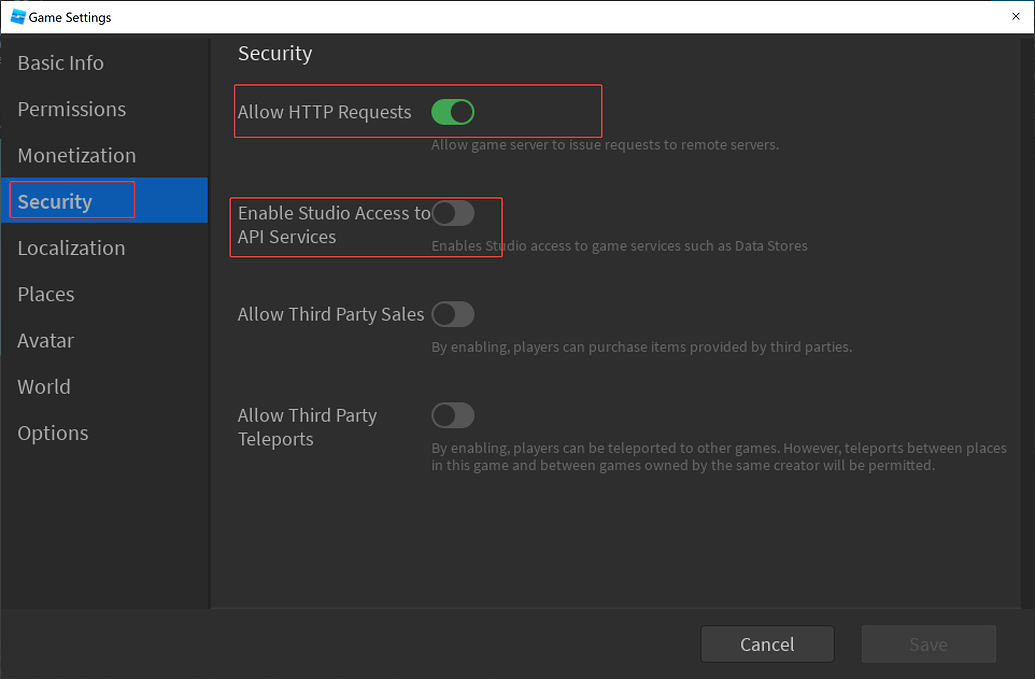
Task: Click the Allow Third Party Sales label
Action: (331, 314)
